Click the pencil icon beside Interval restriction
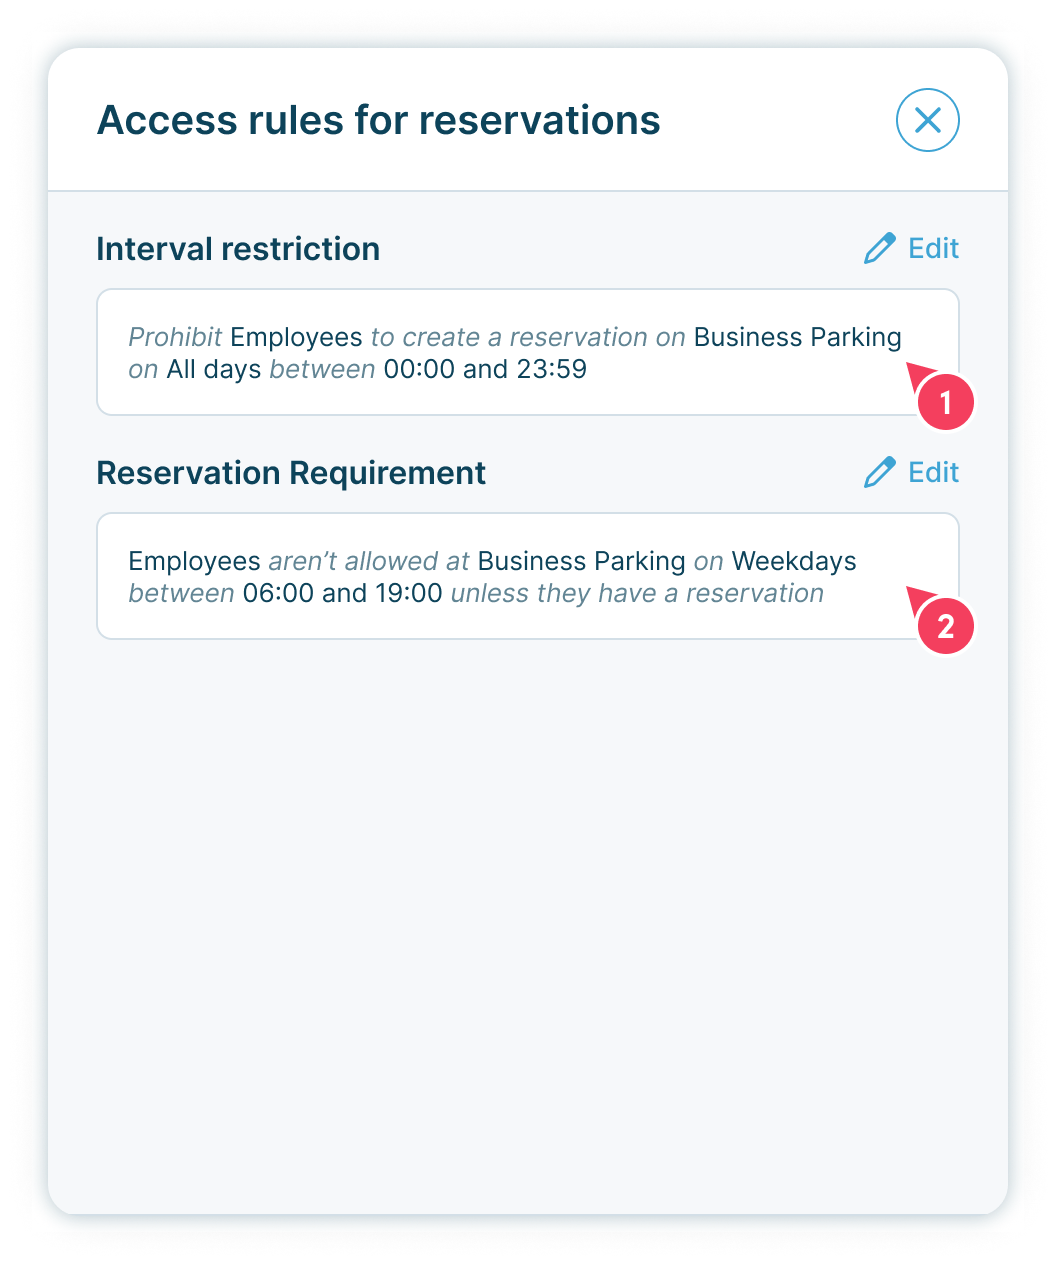Screen dimensions: 1056x1264 [x=880, y=249]
